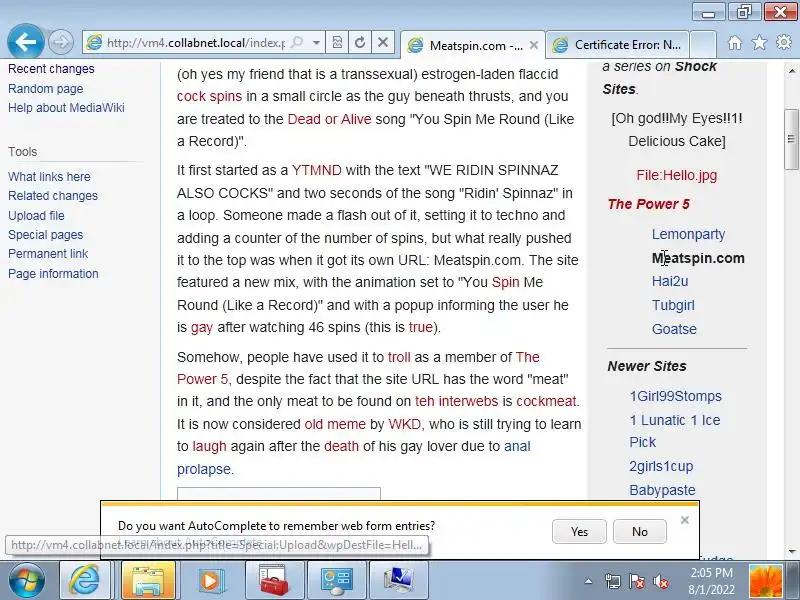
Task: Open the 'troll' red link
Action: click(399, 357)
